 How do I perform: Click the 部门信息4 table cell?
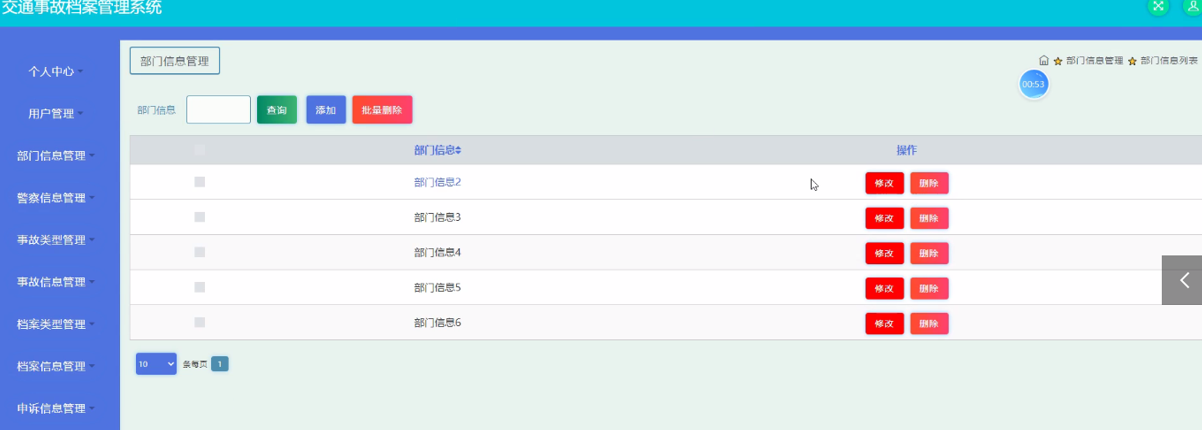(x=437, y=252)
